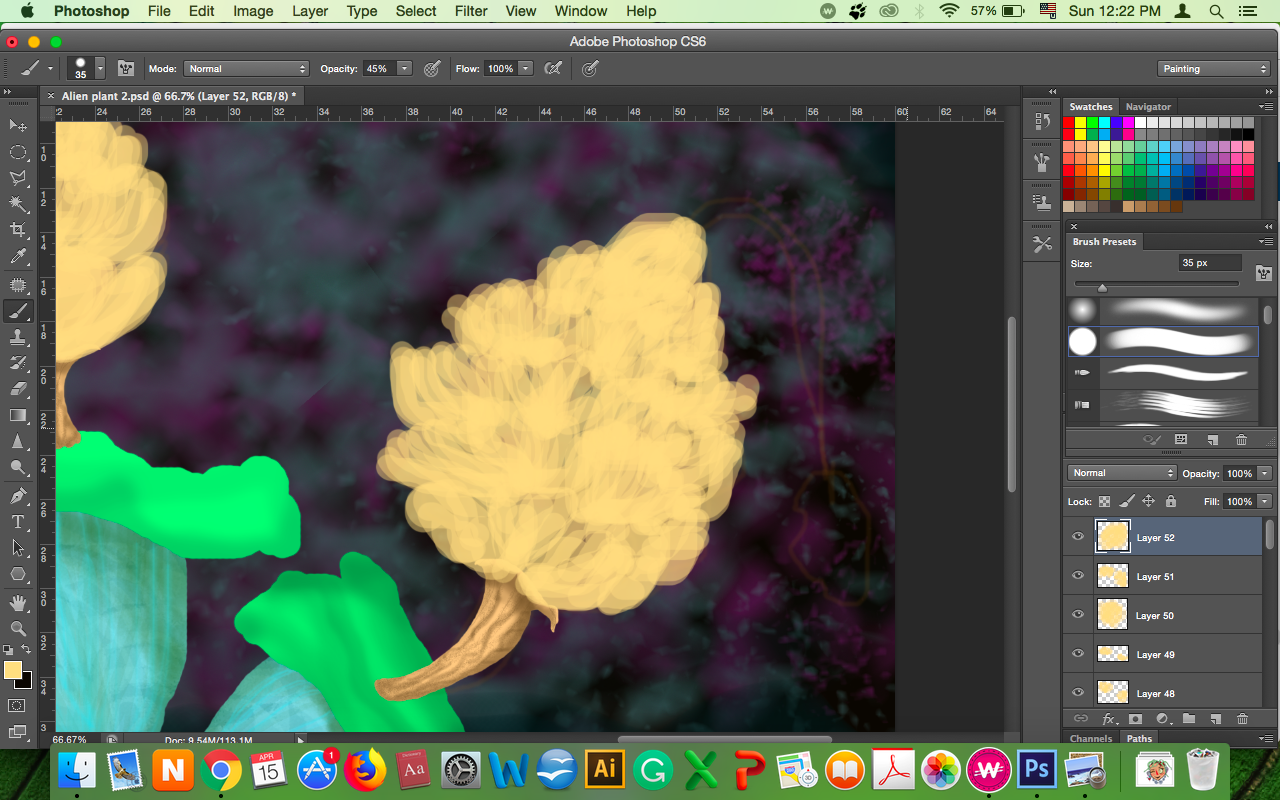Select the Polygonal Lasso tool

point(18,178)
